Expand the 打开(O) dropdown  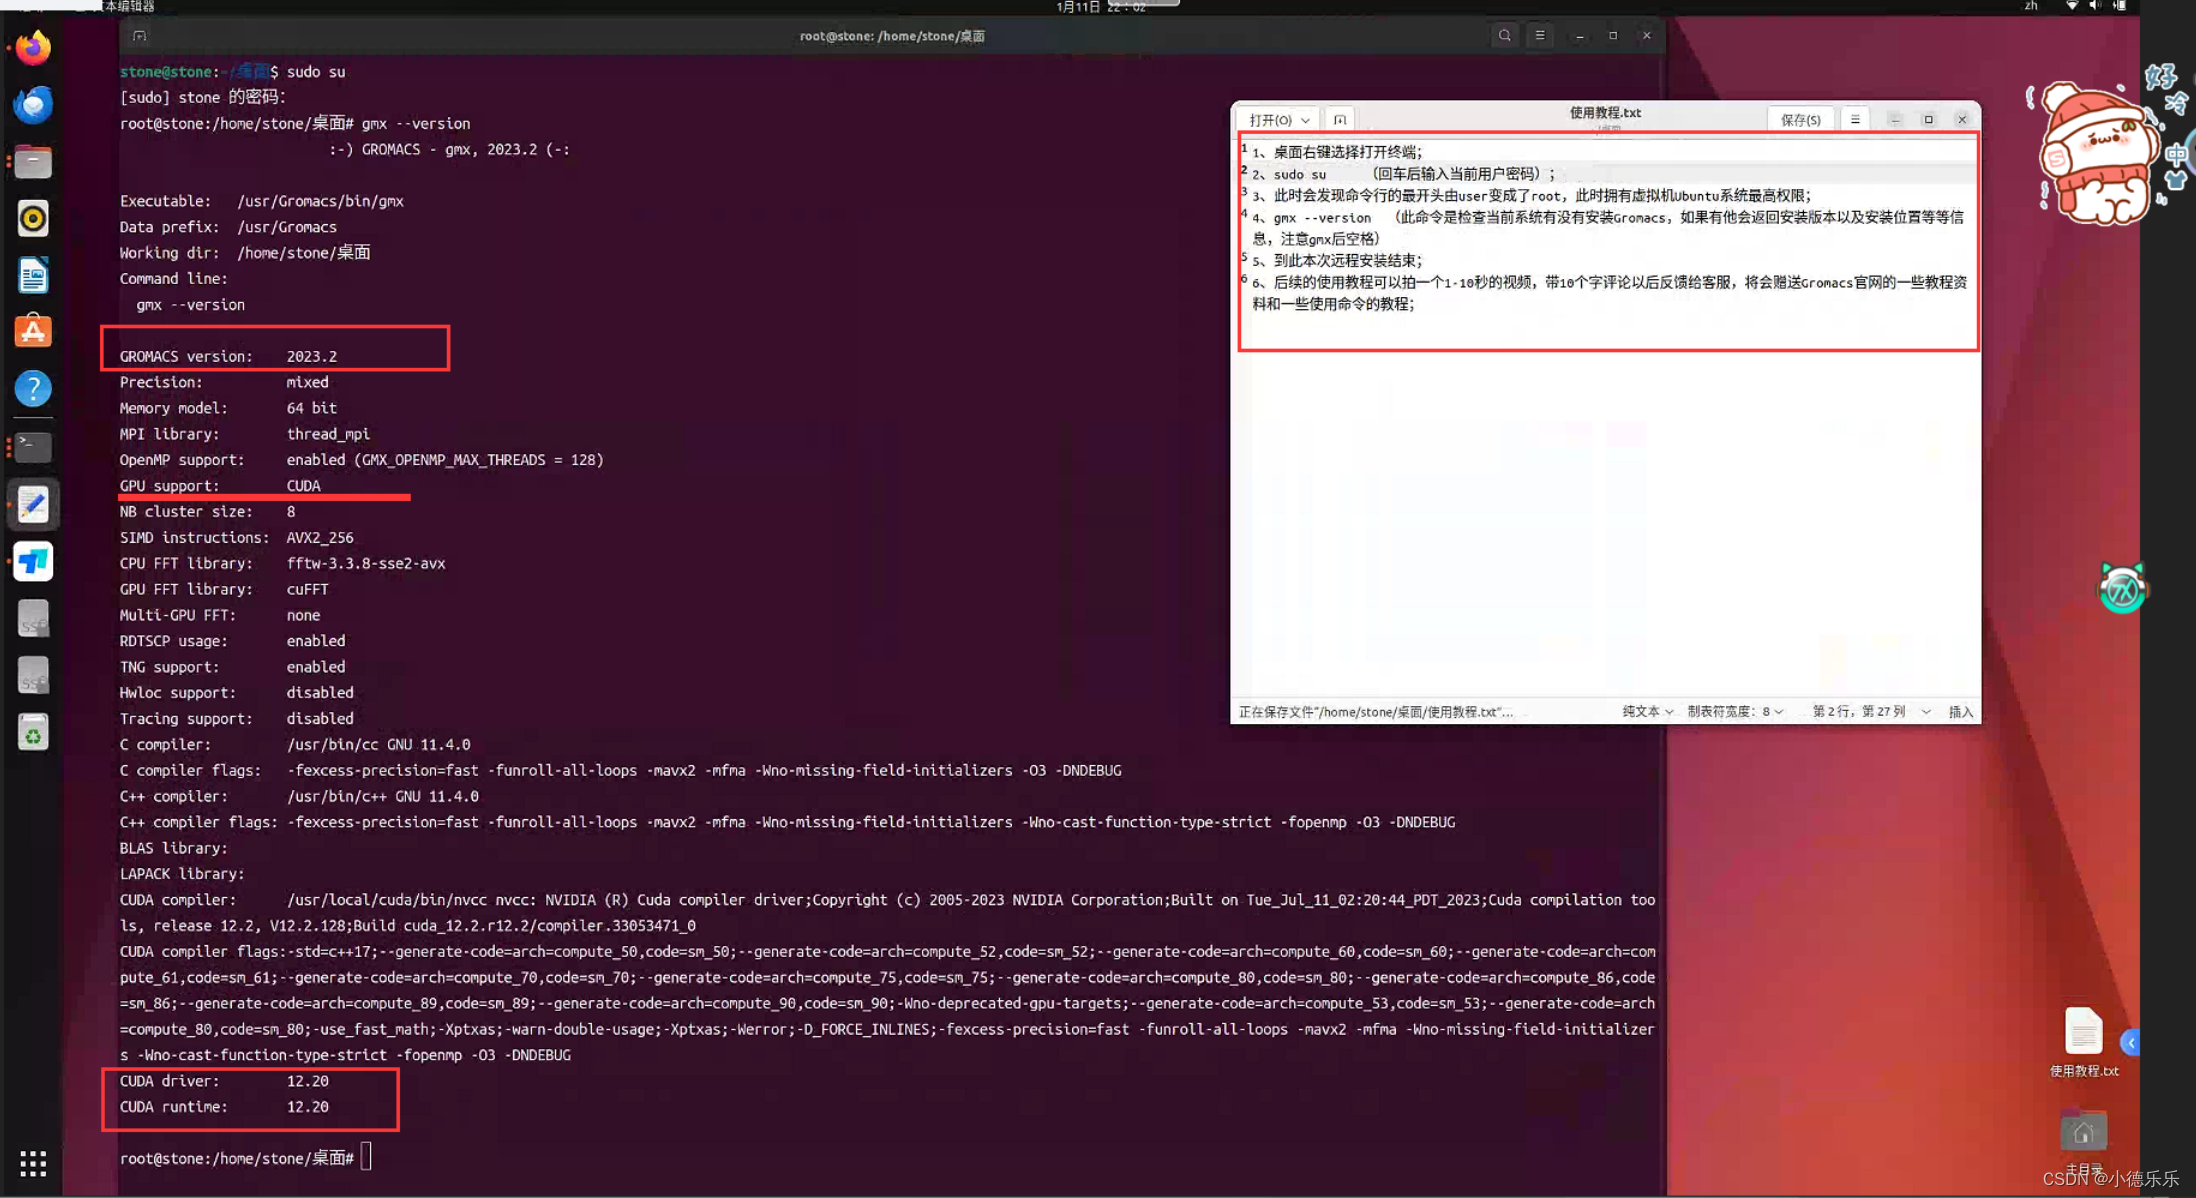click(1279, 119)
